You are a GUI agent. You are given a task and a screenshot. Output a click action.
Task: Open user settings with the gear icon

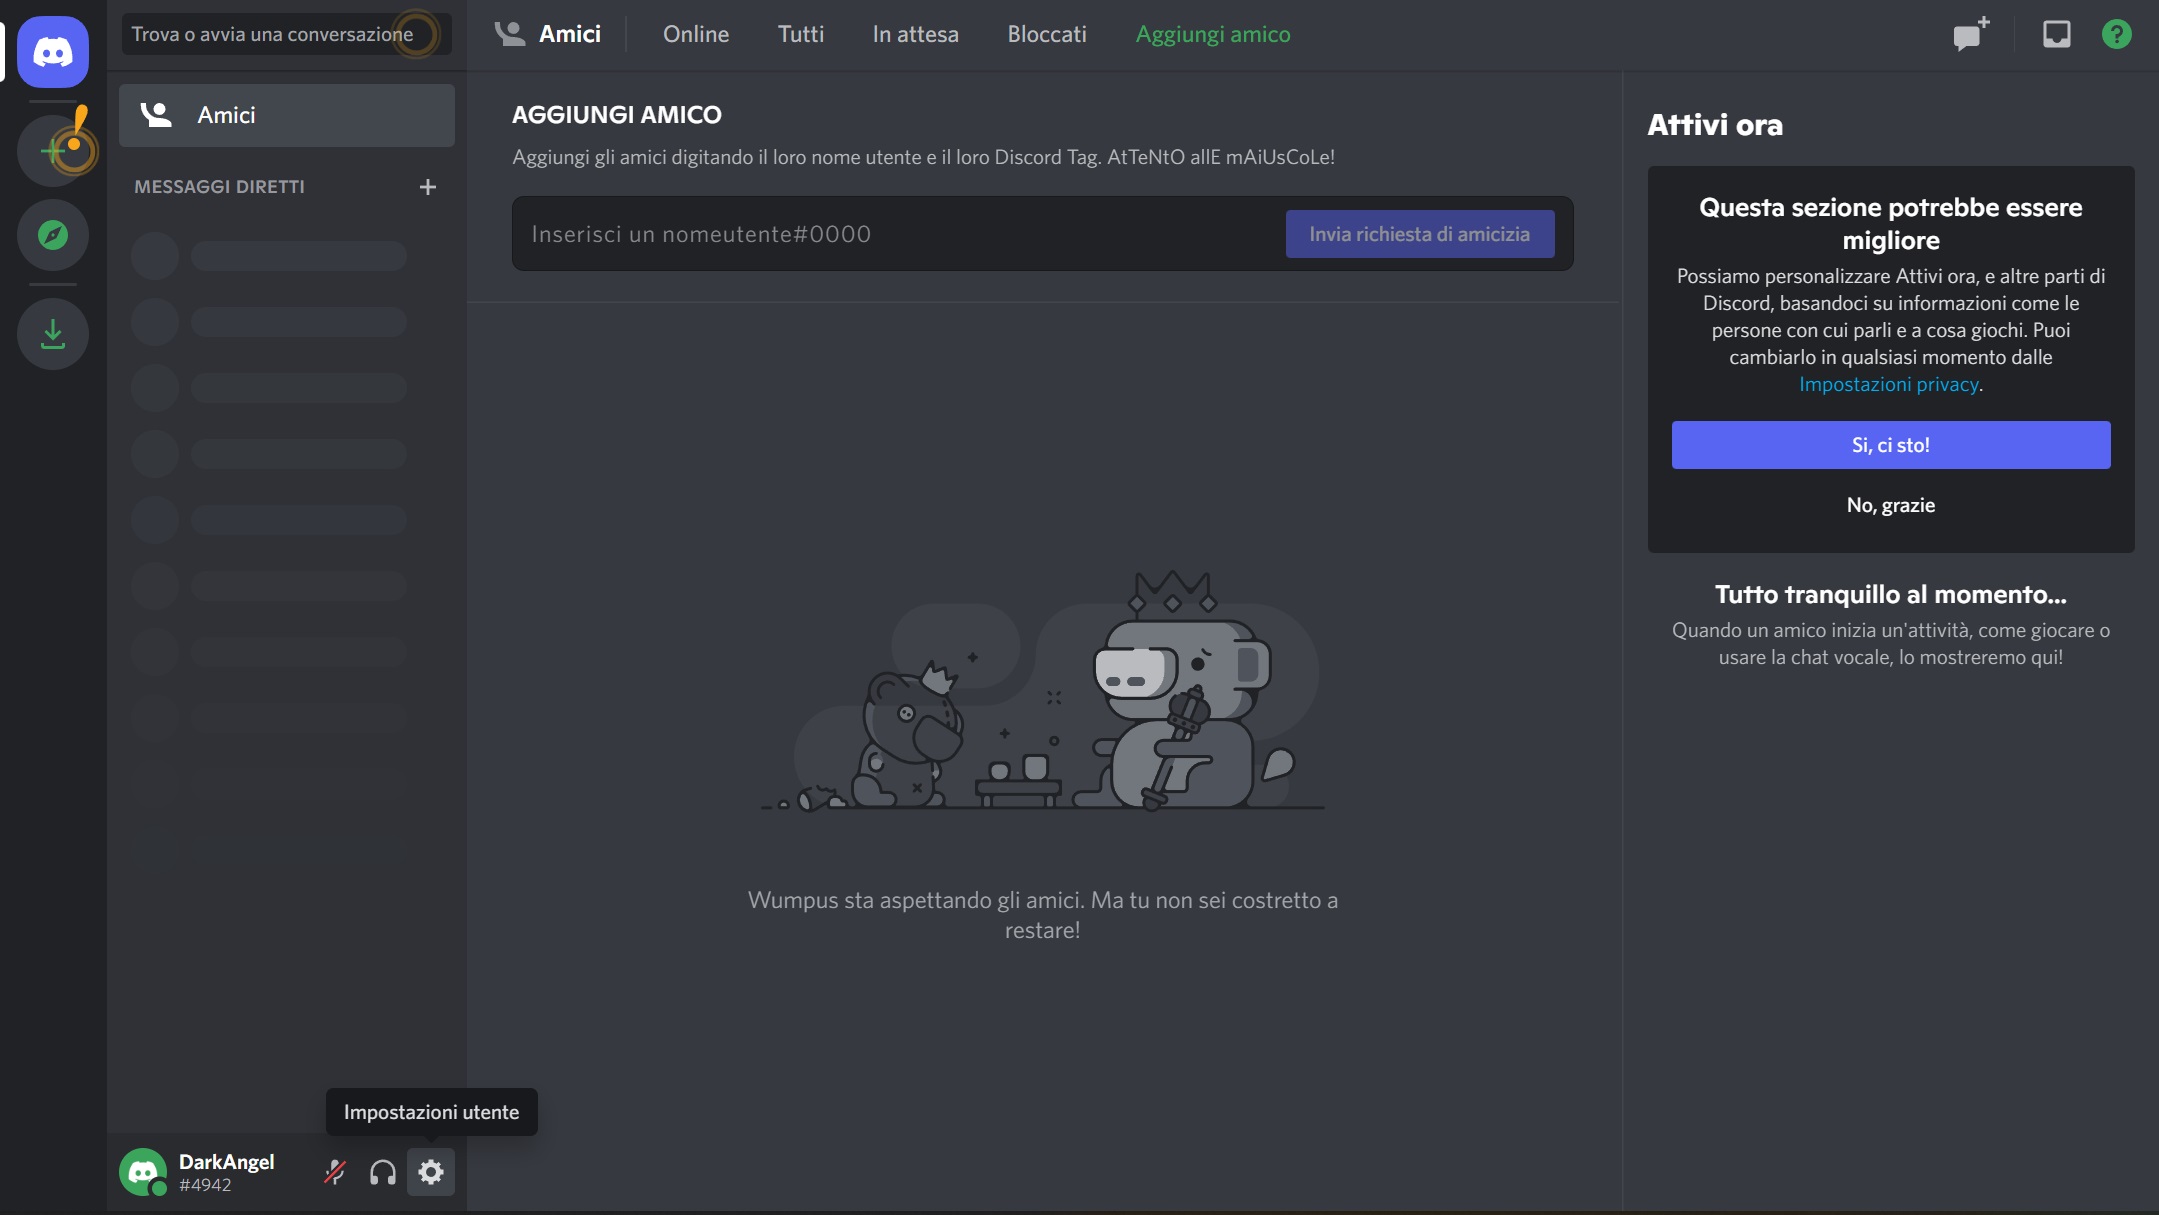431,1171
